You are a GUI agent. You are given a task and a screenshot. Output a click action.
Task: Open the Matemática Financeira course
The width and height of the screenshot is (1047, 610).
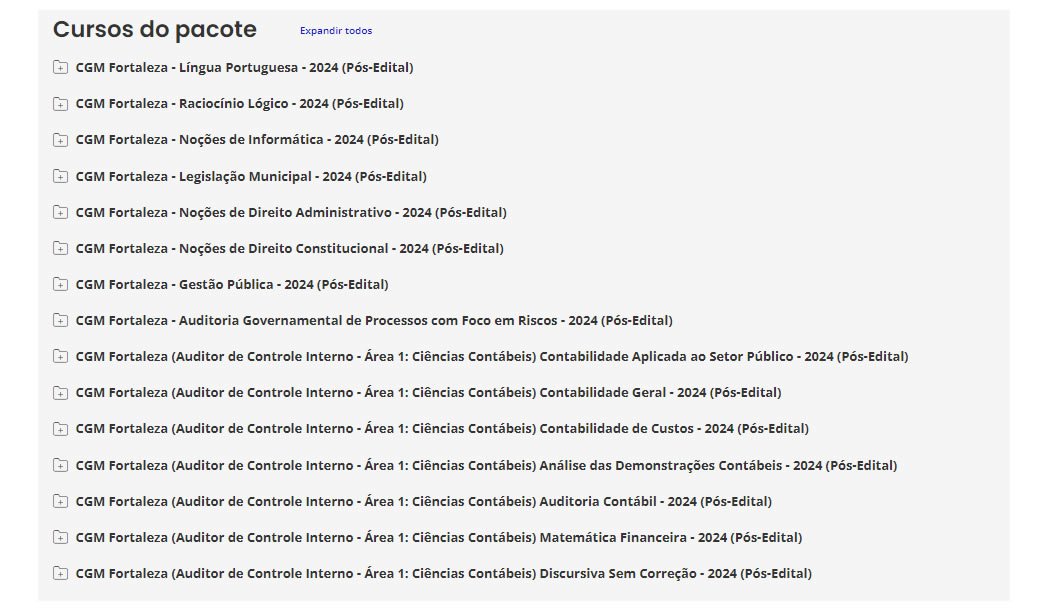[438, 537]
